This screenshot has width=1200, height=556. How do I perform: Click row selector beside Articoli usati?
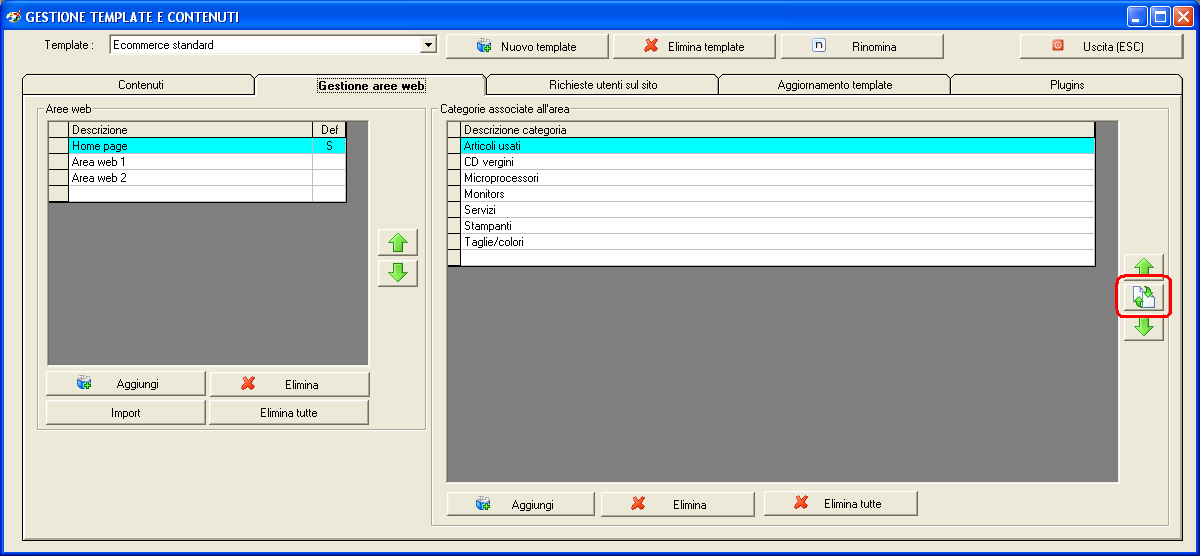coord(454,146)
